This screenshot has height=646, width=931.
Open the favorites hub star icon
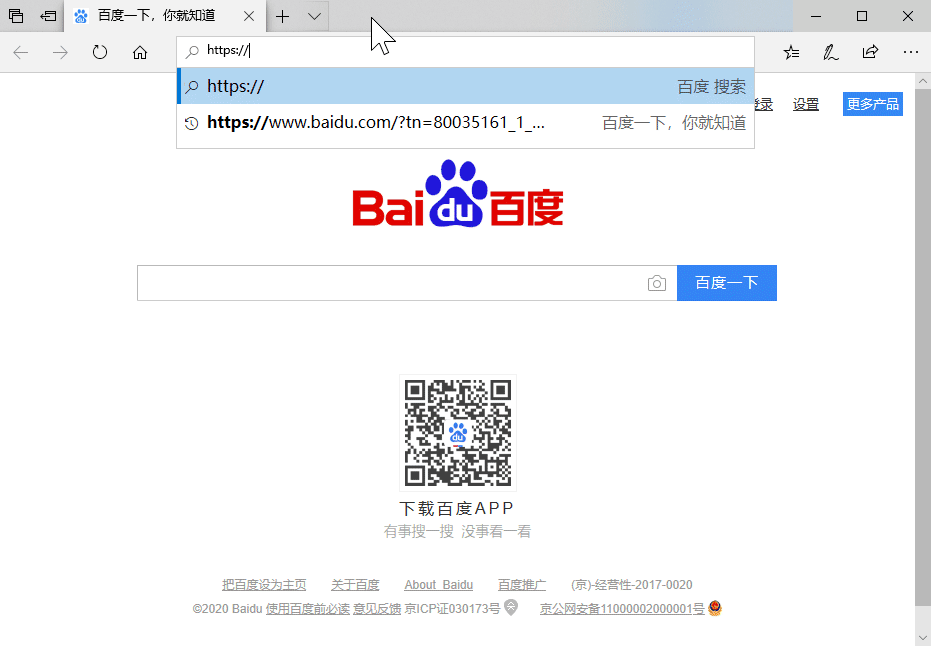[x=791, y=52]
